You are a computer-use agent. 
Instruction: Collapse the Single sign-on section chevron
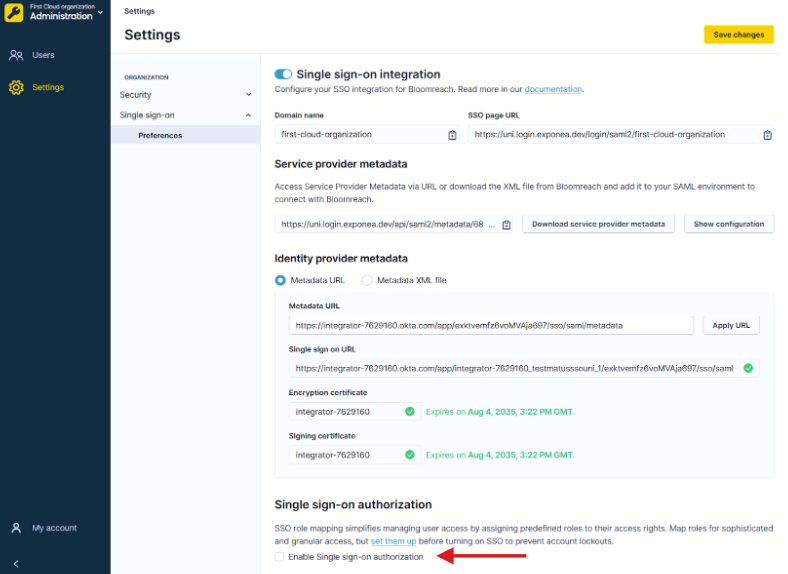248,115
